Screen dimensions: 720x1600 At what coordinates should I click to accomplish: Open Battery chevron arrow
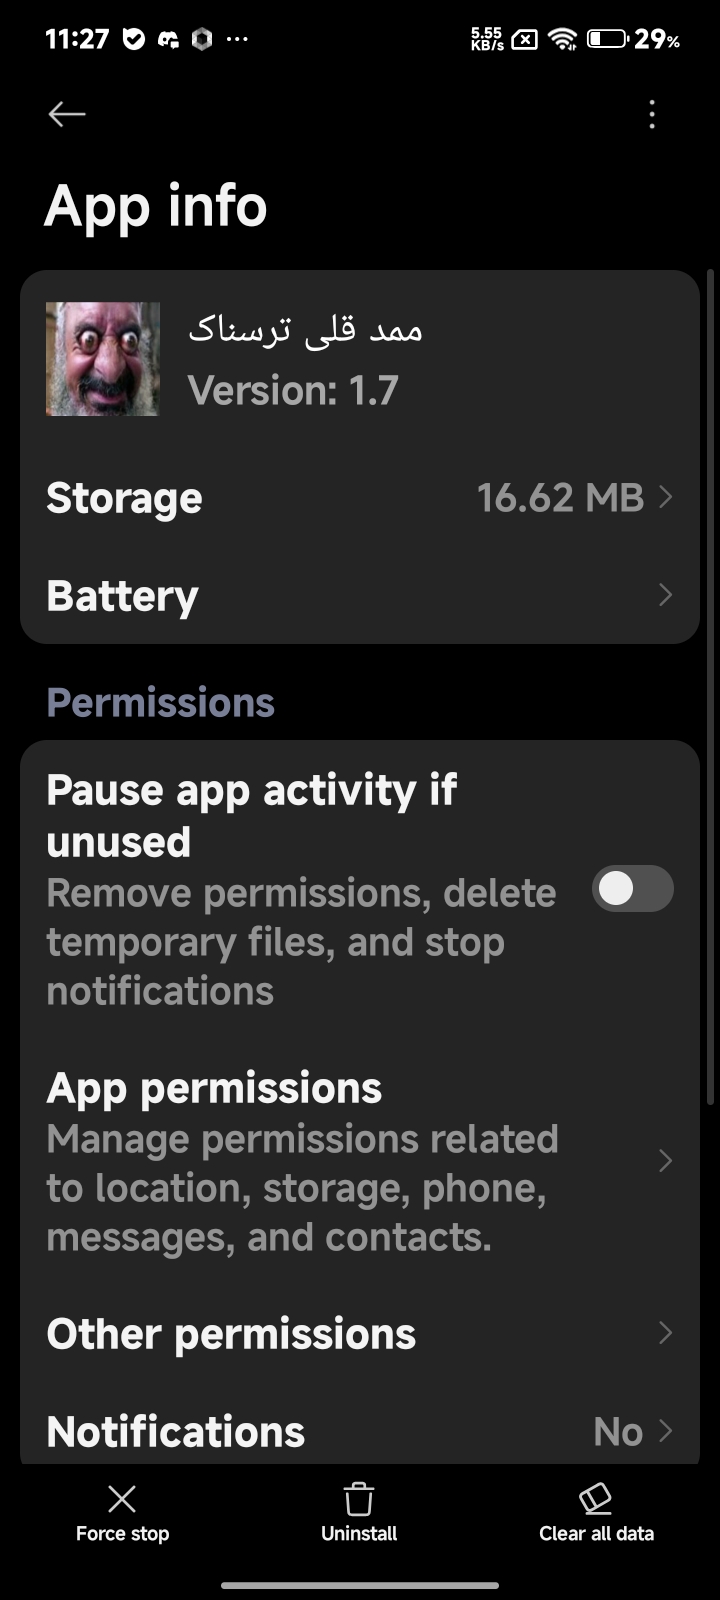pyautogui.click(x=666, y=595)
